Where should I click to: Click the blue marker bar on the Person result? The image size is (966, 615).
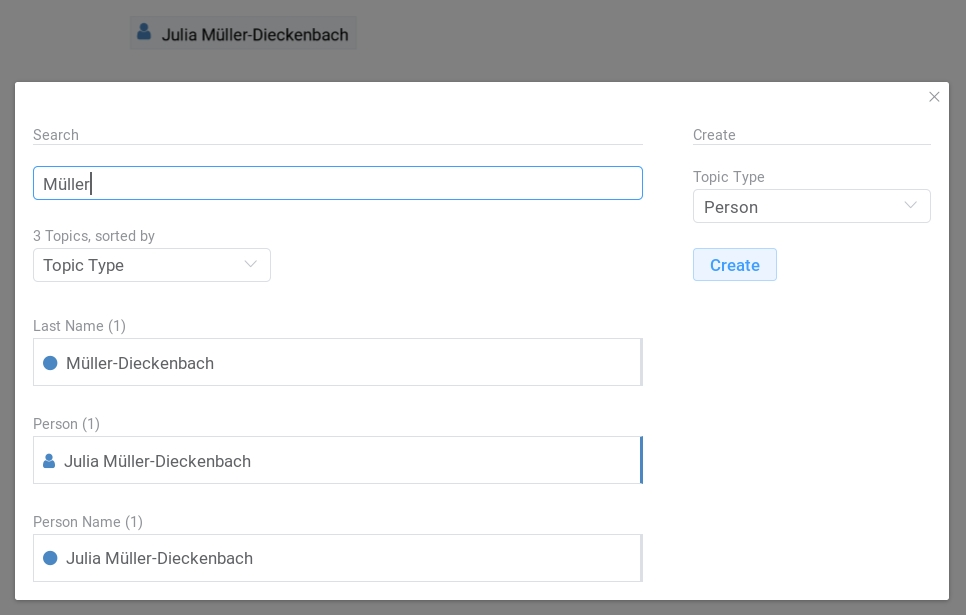[640, 460]
